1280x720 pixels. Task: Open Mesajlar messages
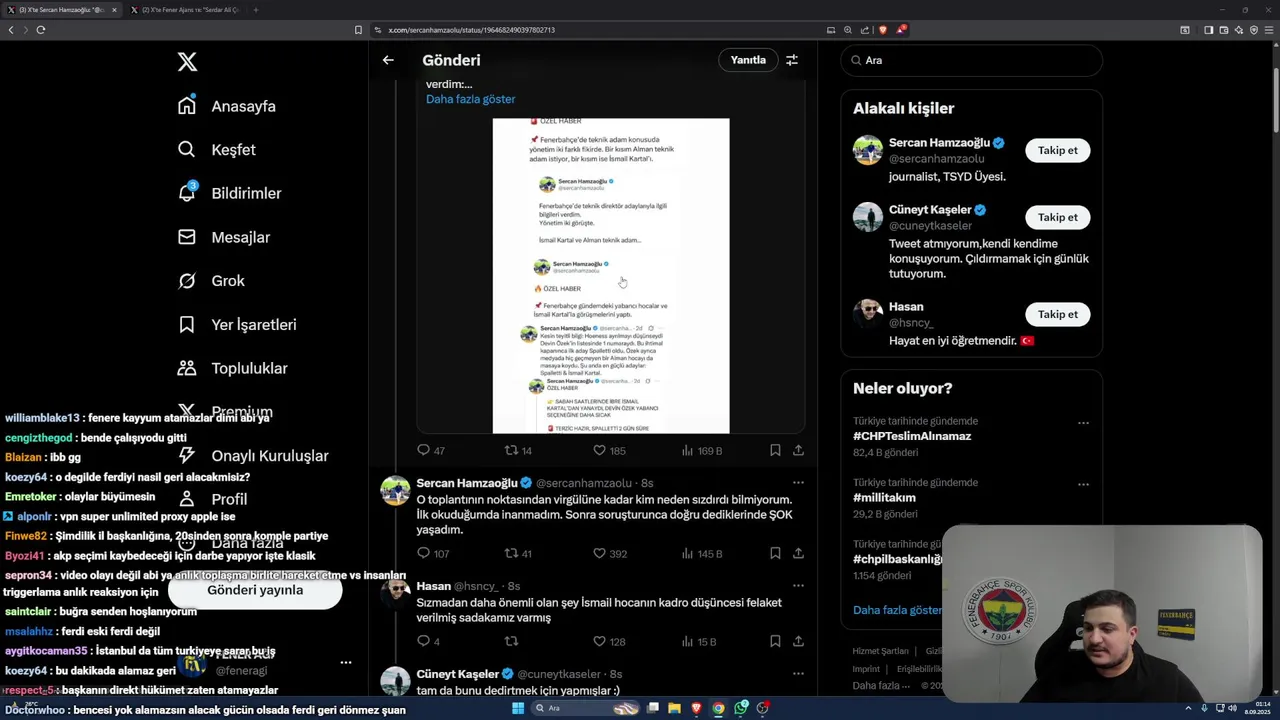coord(224,237)
